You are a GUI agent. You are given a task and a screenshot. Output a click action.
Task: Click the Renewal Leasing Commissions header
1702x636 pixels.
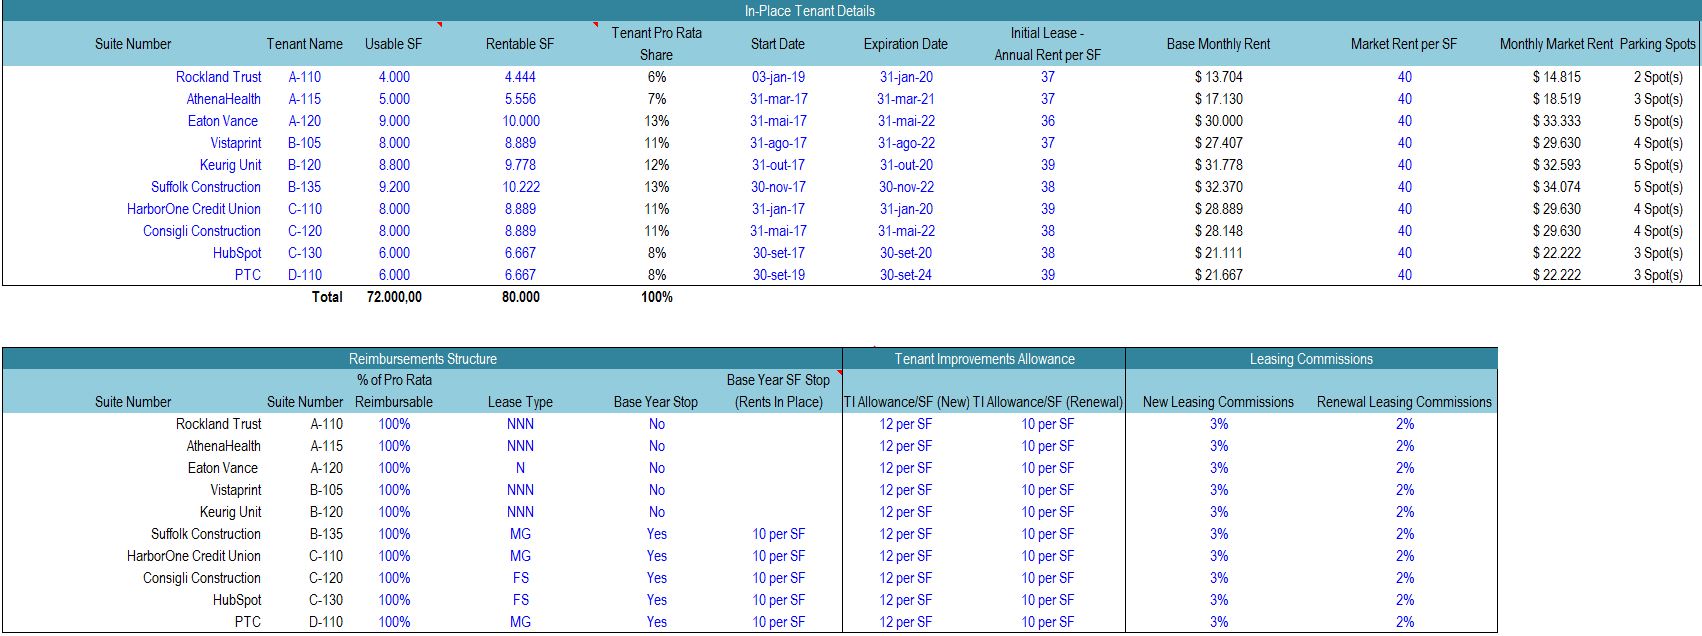tap(1404, 402)
